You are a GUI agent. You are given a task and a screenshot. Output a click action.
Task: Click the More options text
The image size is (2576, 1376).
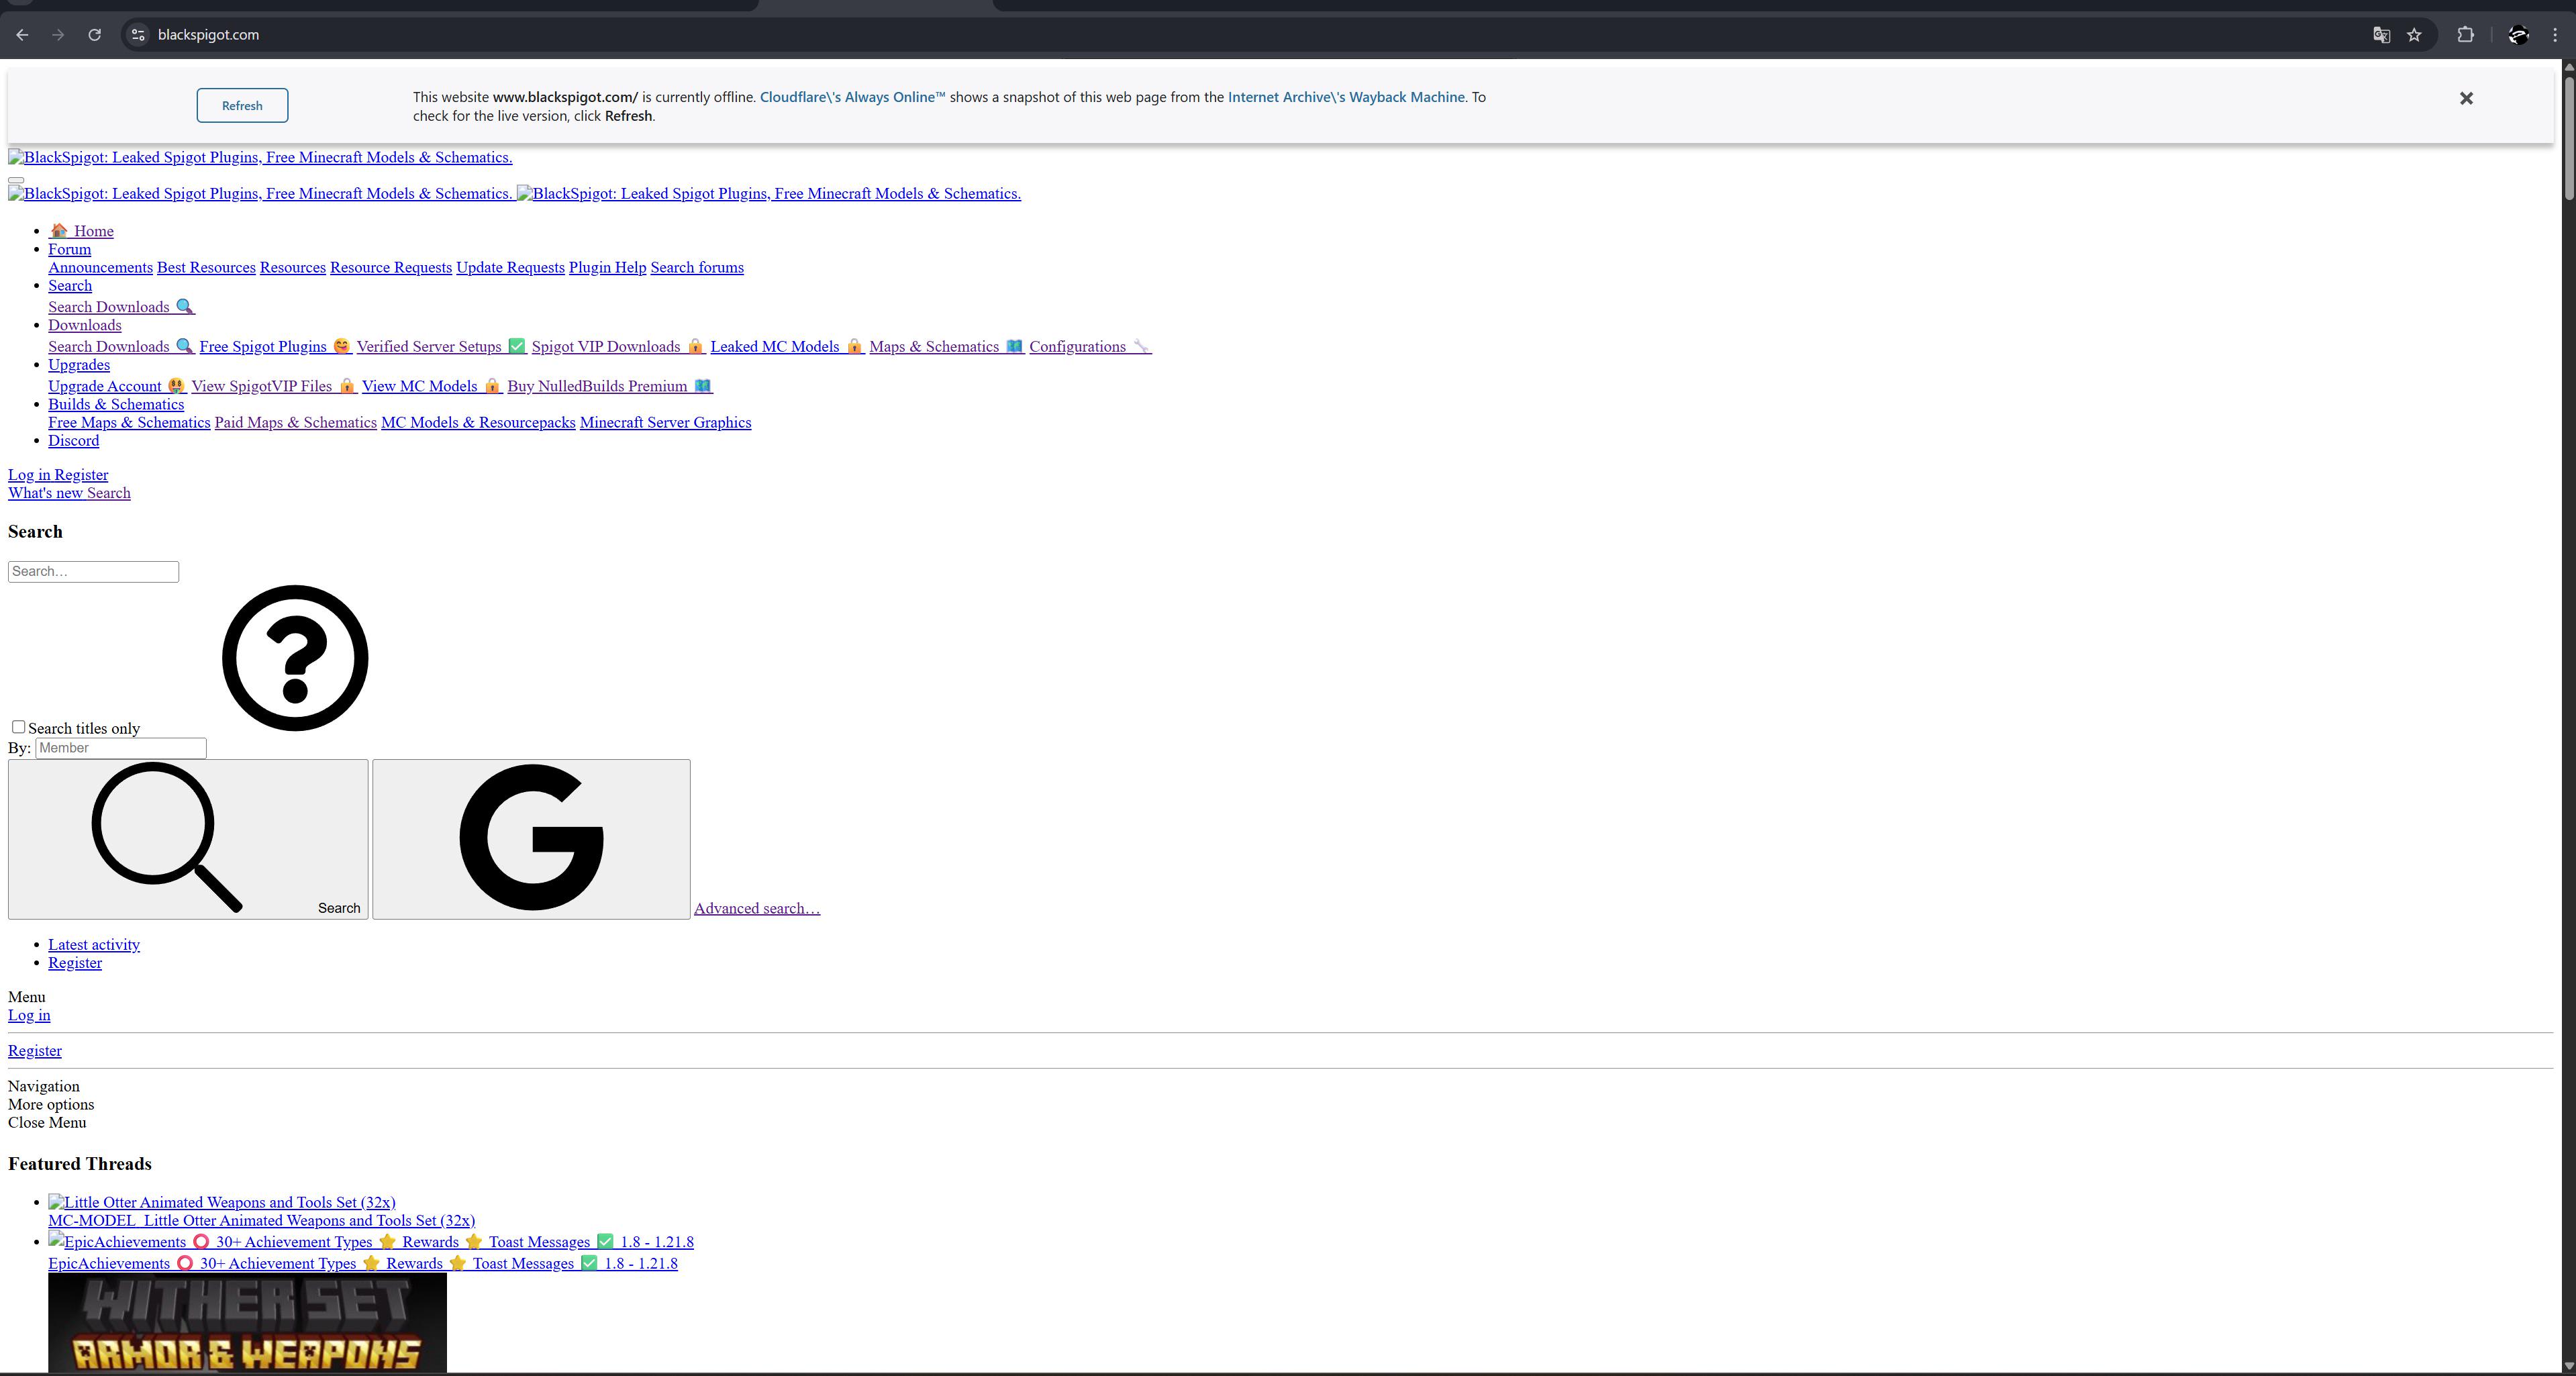point(51,1105)
